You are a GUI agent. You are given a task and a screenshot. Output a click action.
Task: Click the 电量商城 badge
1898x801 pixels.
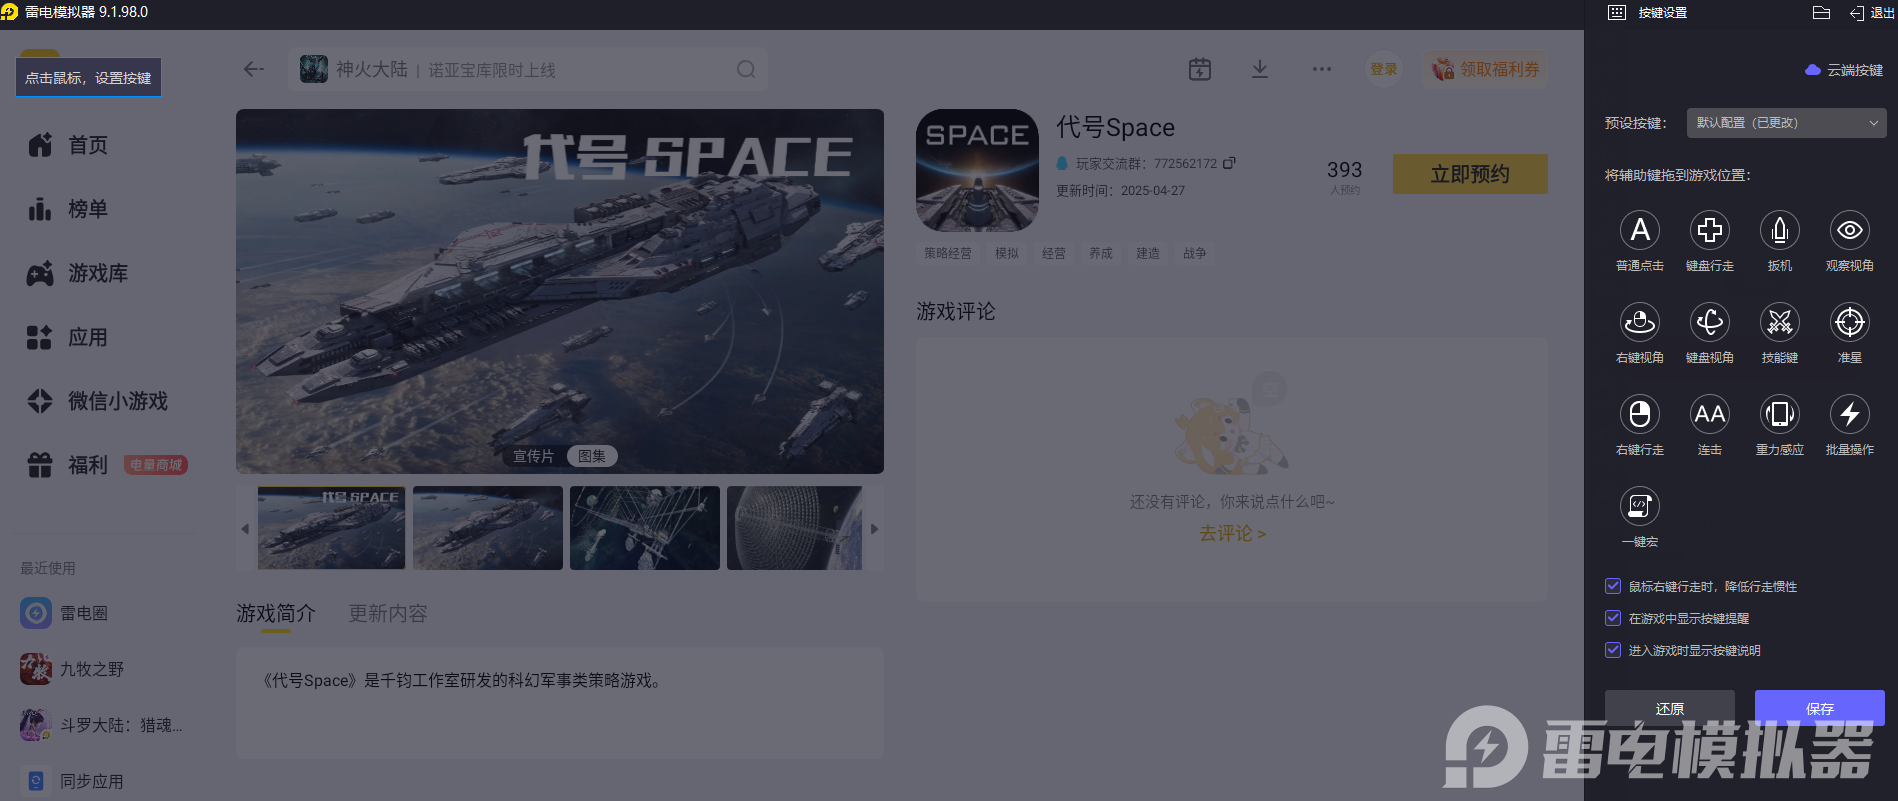(156, 465)
